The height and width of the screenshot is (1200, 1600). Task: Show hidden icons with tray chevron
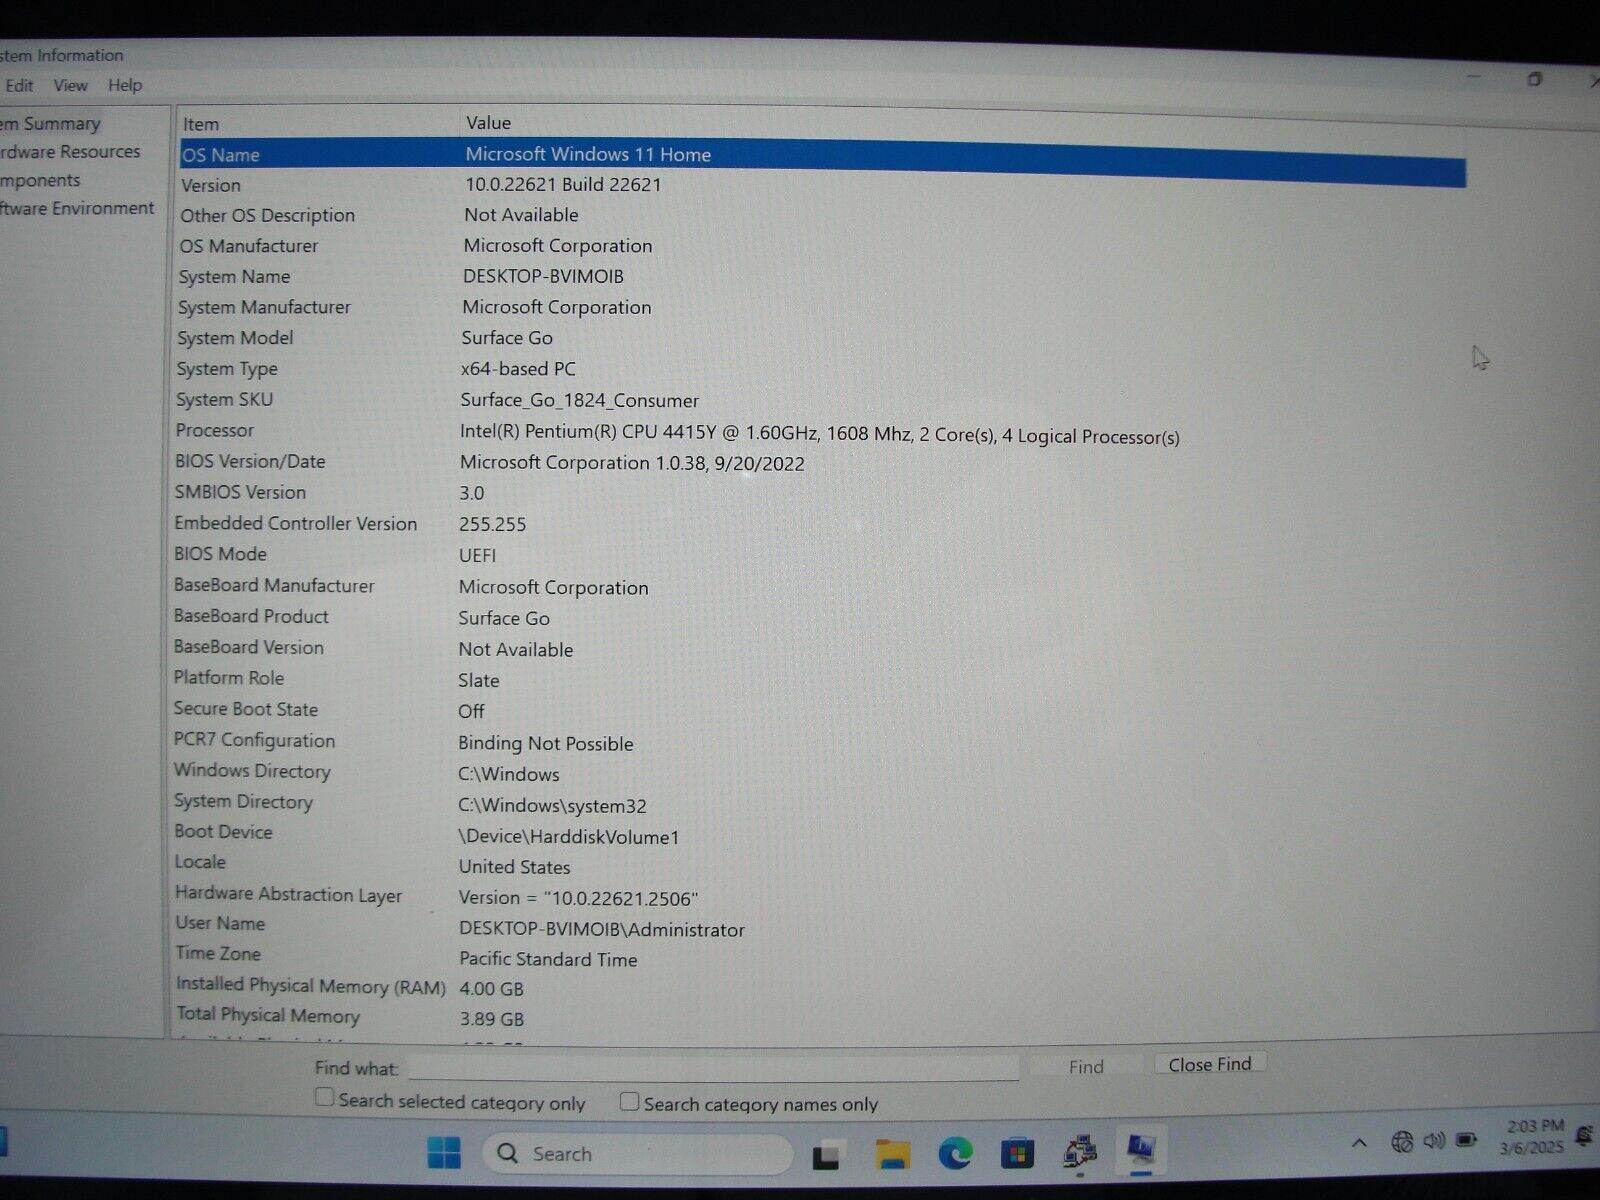(1357, 1140)
